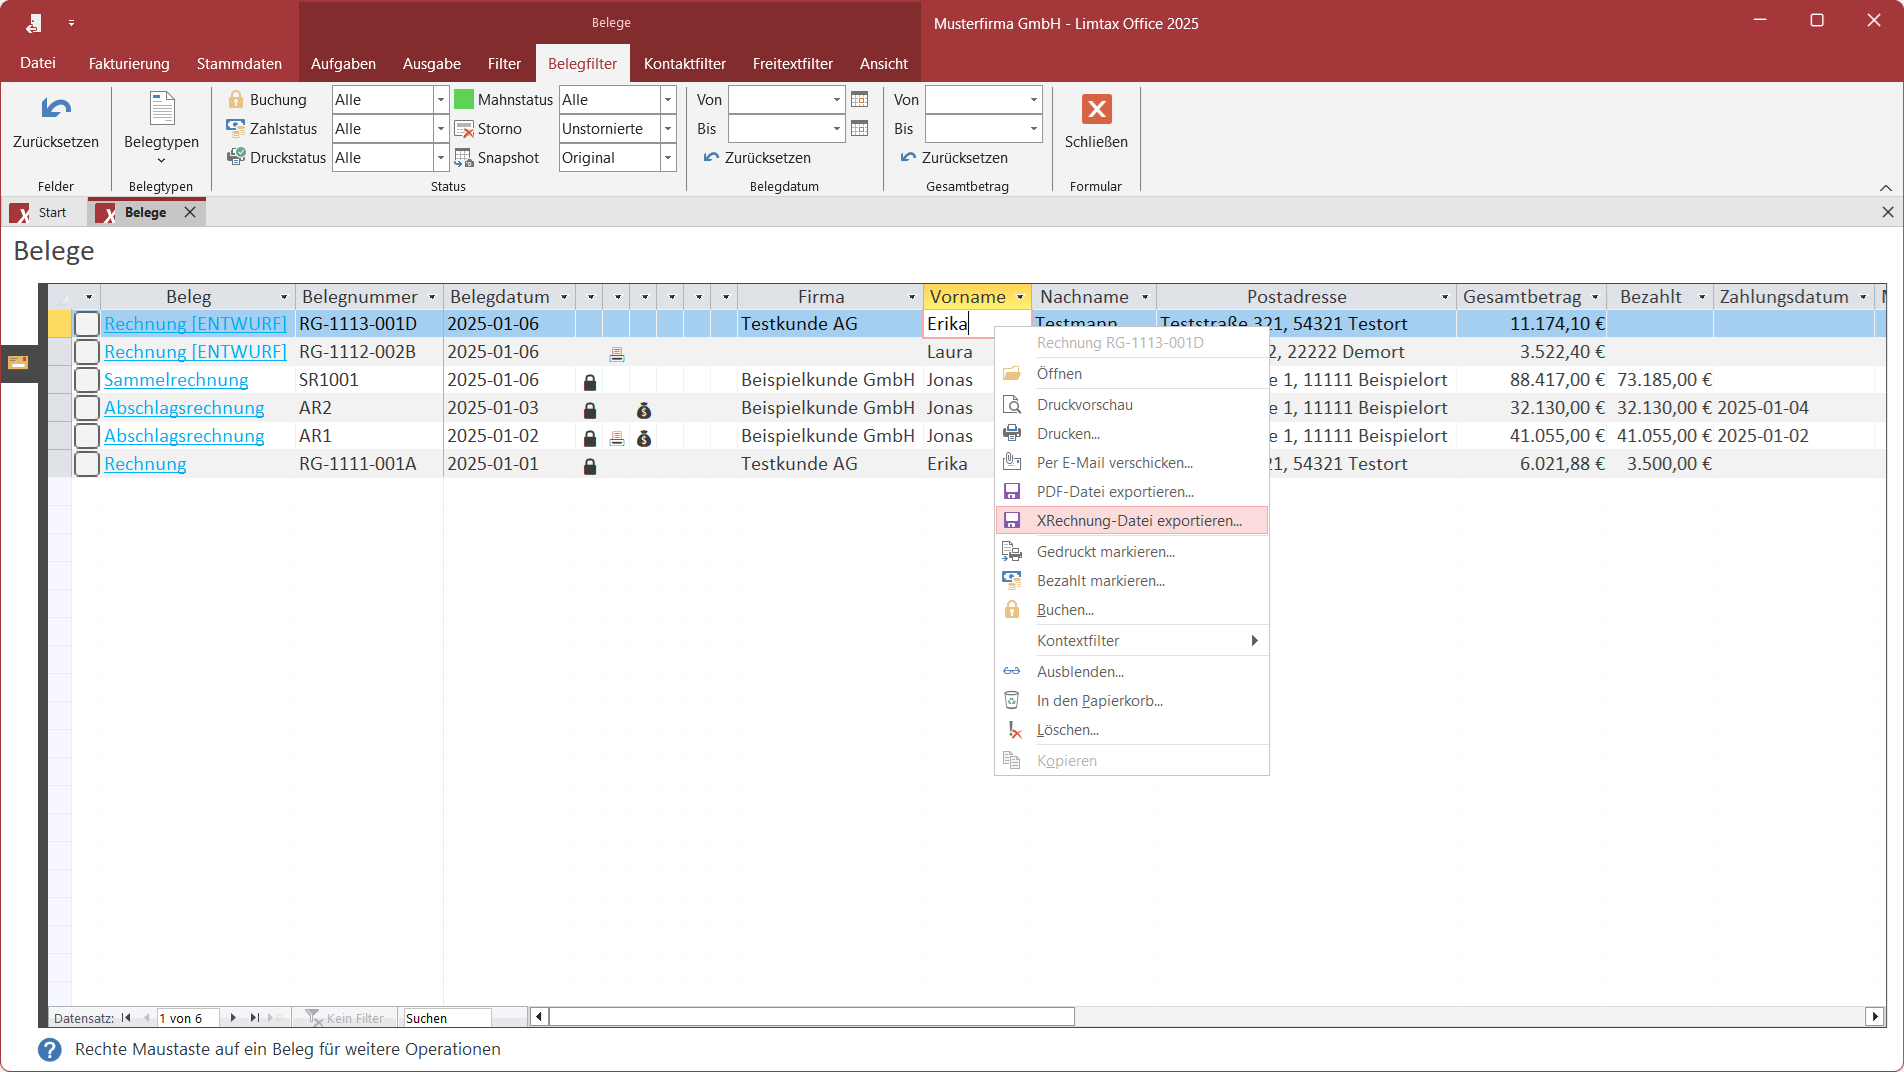This screenshot has width=1904, height=1072.
Task: Open the Vorname column filter arrow
Action: 1020,297
